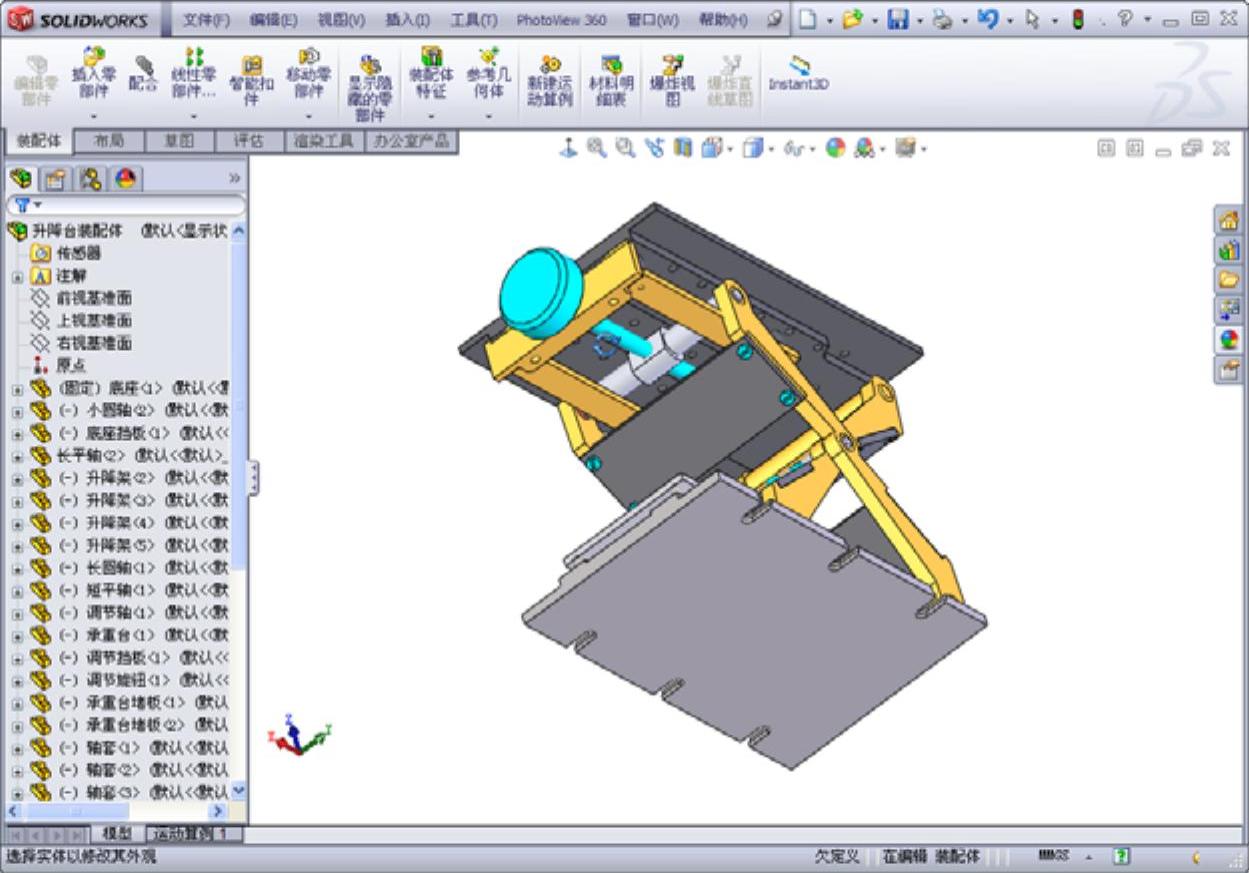Click the Zoom to Area view icon

[626, 148]
